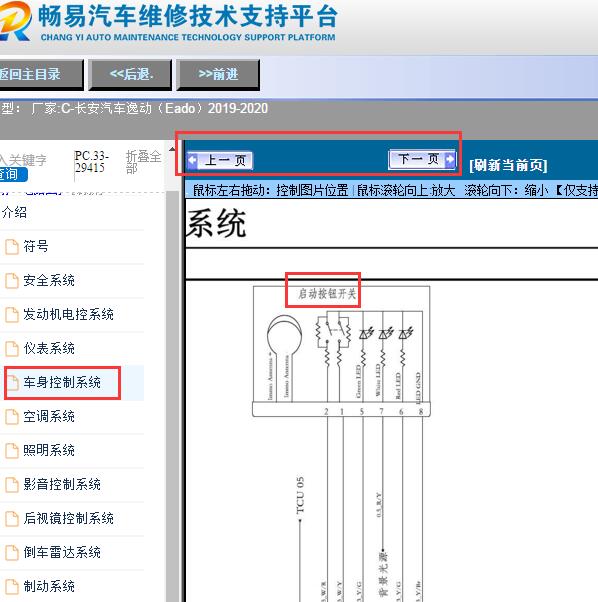Viewport: 598px width, 602px height.
Task: Open the 照明系统 tree item
Action: click(x=49, y=450)
